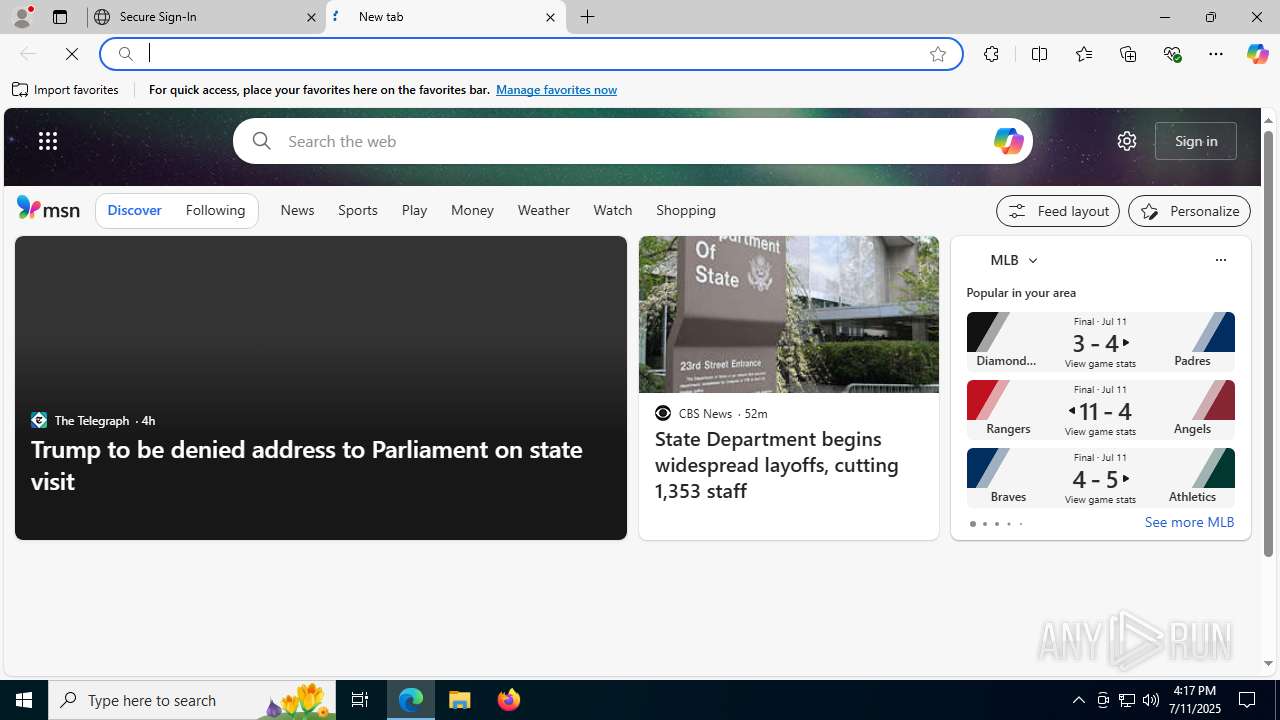Open Weather menu item
Image resolution: width=1280 pixels, height=720 pixels.
[x=543, y=211]
